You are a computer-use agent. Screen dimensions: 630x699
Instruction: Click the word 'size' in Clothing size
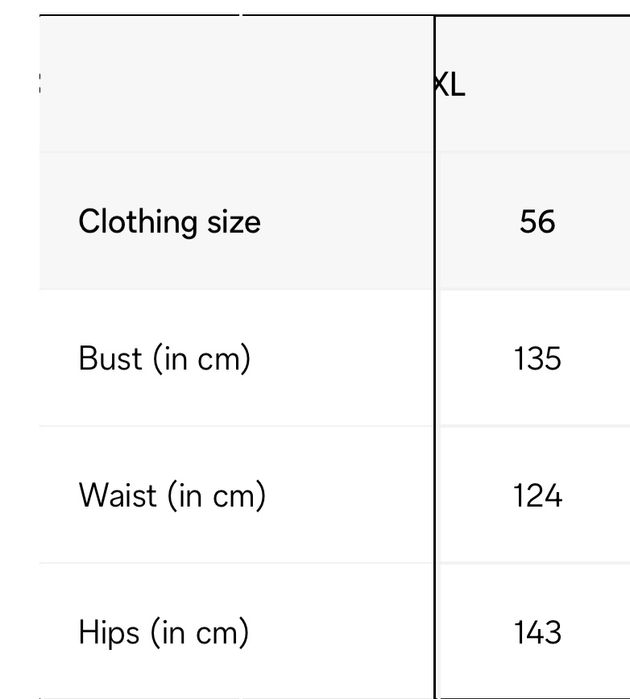(234, 221)
